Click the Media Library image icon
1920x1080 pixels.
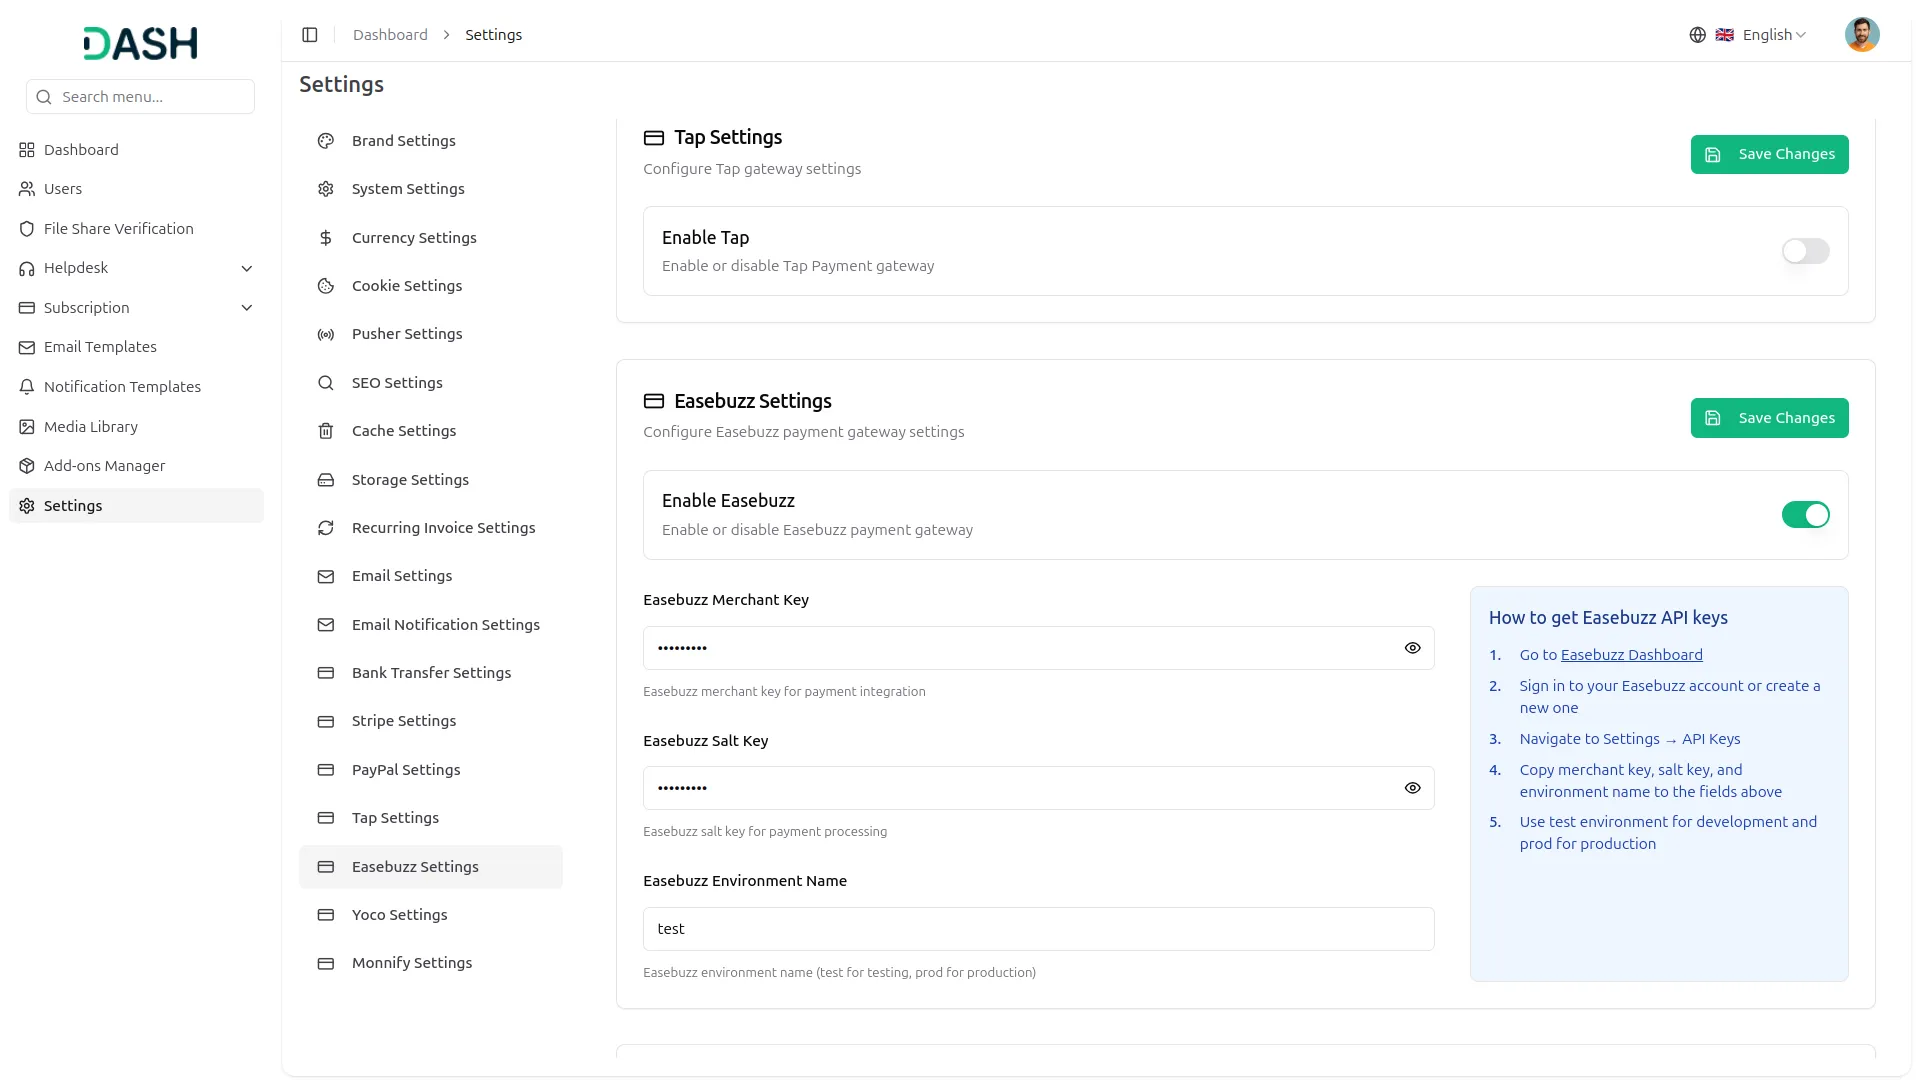[x=27, y=427]
